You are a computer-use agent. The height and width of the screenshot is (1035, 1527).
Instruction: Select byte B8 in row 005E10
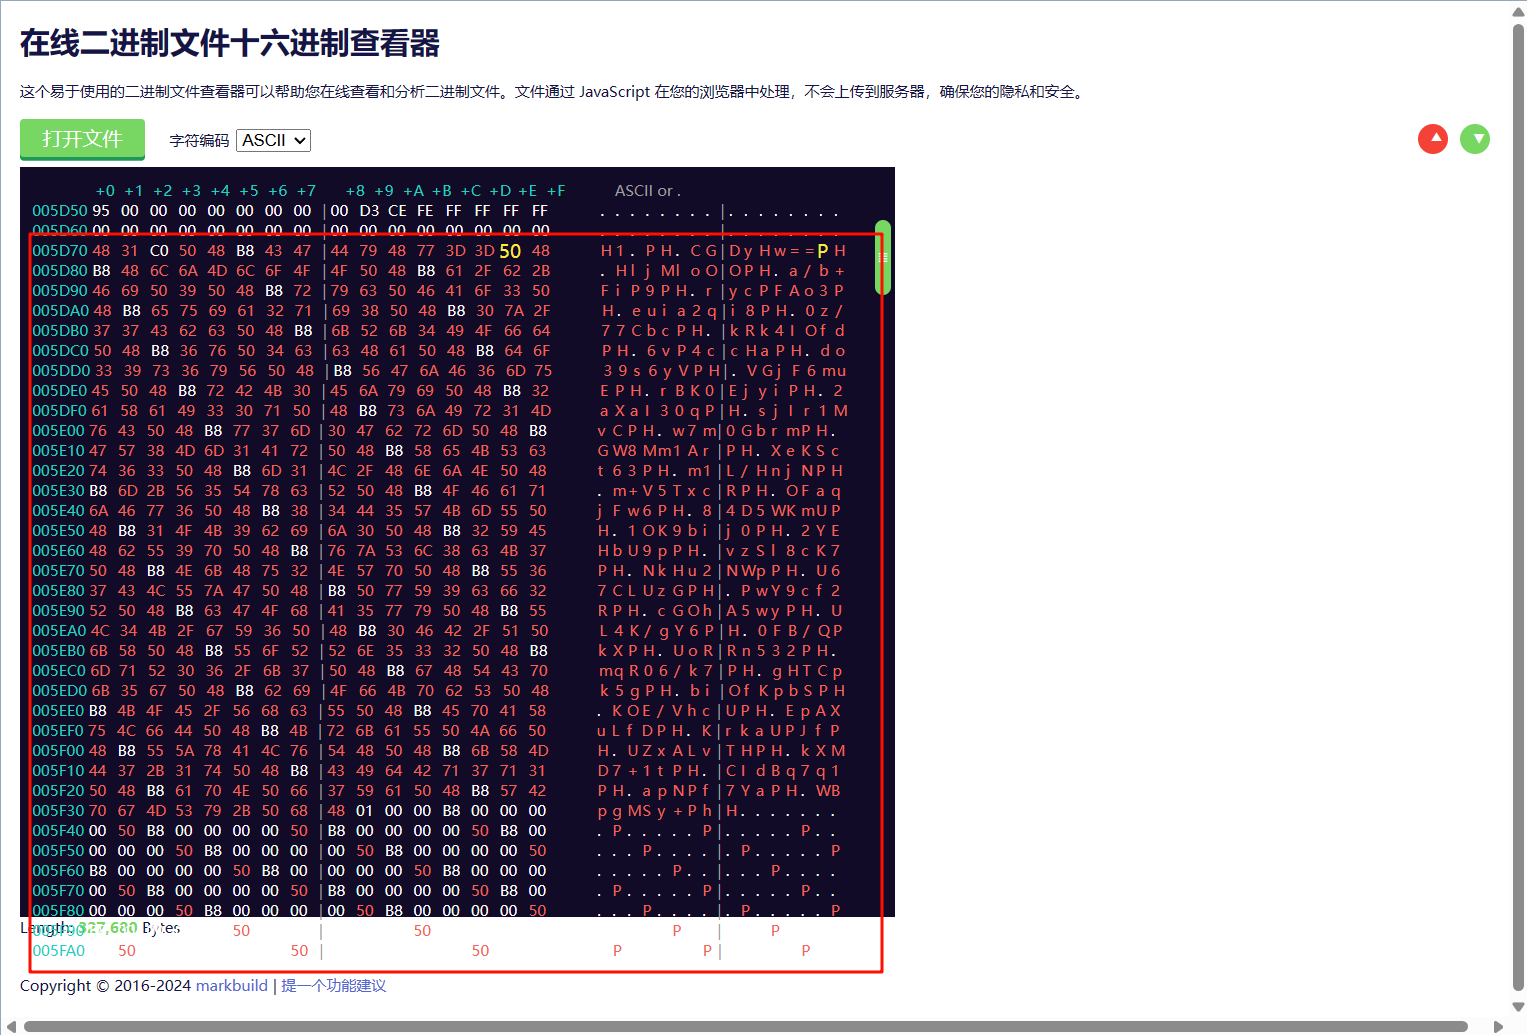point(394,450)
